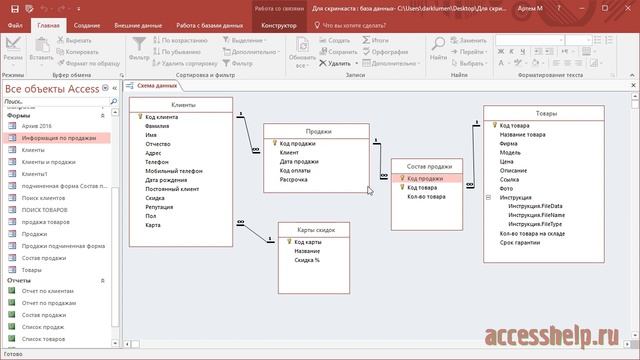This screenshot has height=360, width=640.
Task: Sort По убыванию descending
Action: tap(177, 52)
